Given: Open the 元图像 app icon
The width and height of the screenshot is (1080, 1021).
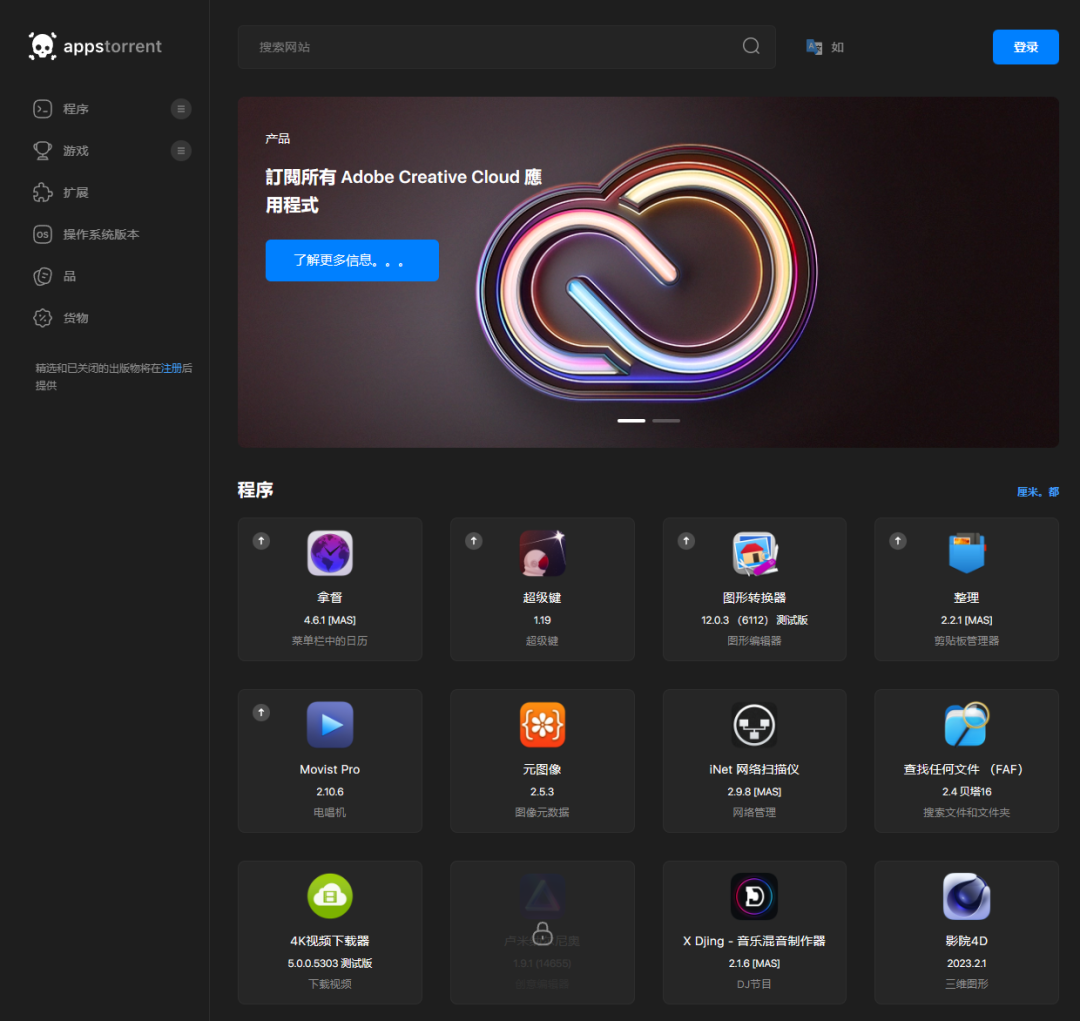Looking at the screenshot, I should pyautogui.click(x=542, y=724).
